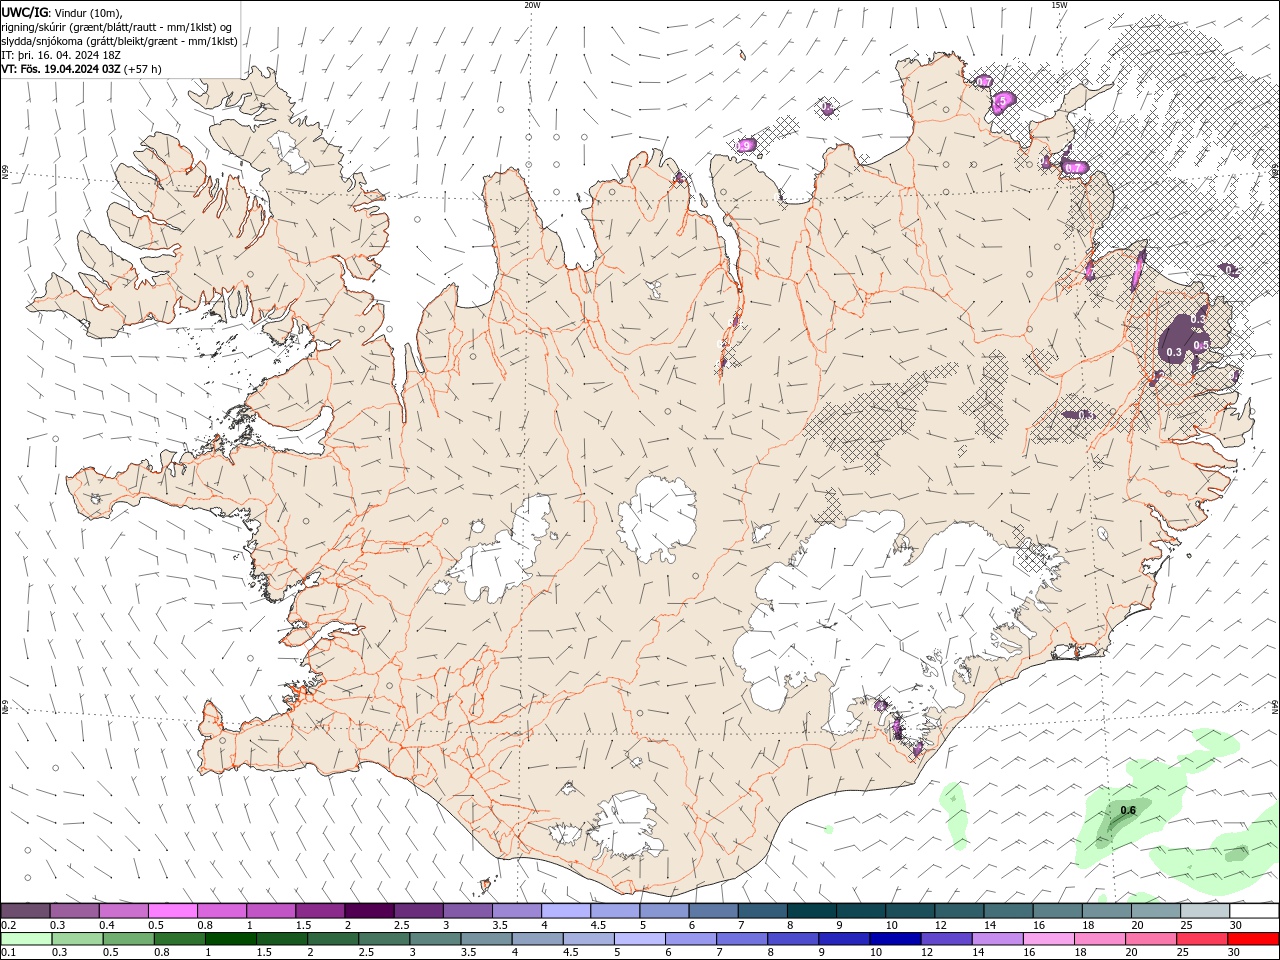
Task: Click the '30' label on the rain scale
Action: [1234, 953]
